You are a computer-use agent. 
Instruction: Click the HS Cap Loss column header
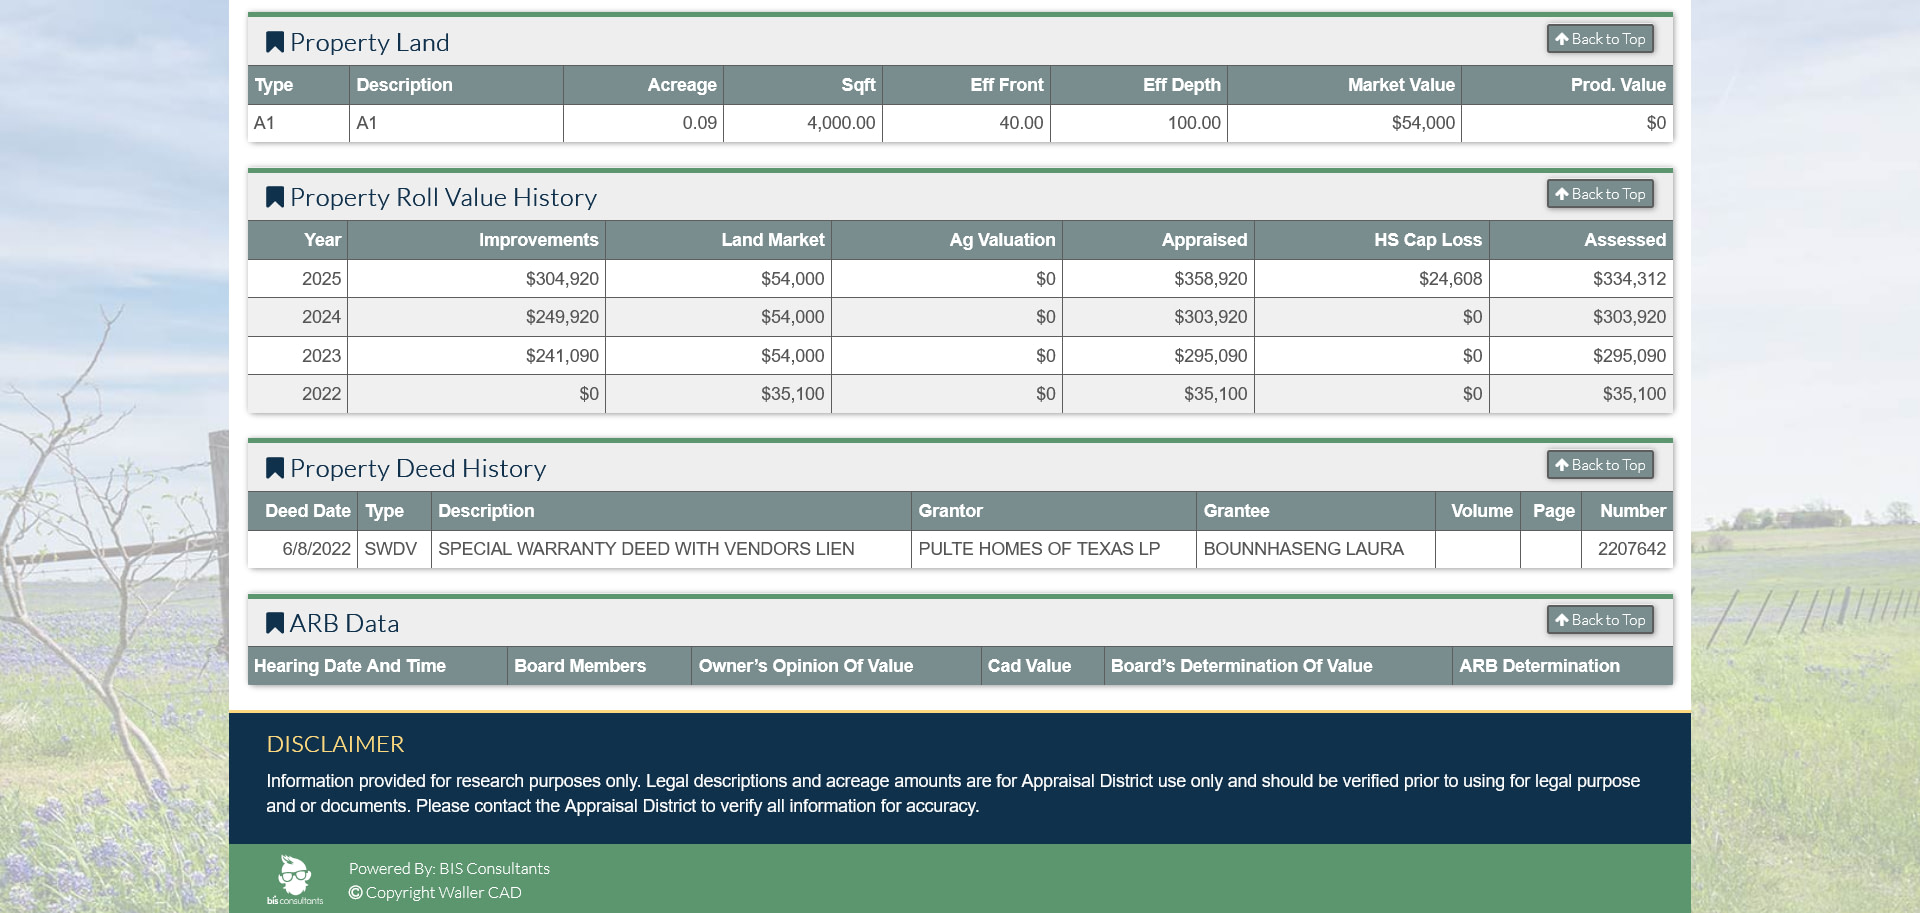1372,240
